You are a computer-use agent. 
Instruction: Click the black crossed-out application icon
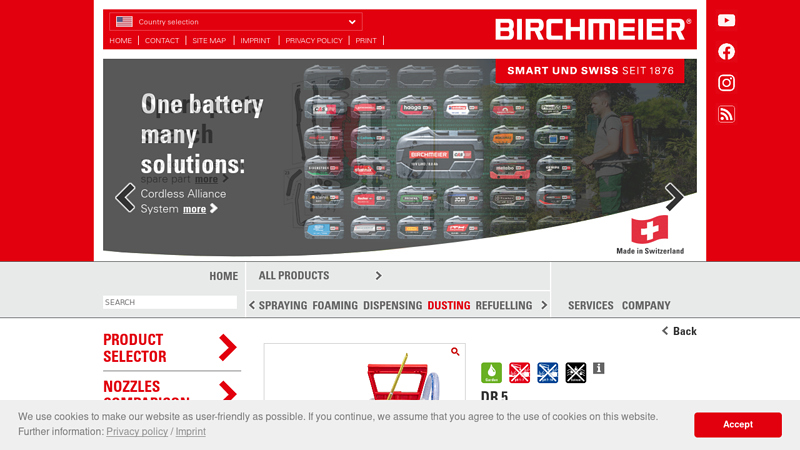tap(576, 372)
